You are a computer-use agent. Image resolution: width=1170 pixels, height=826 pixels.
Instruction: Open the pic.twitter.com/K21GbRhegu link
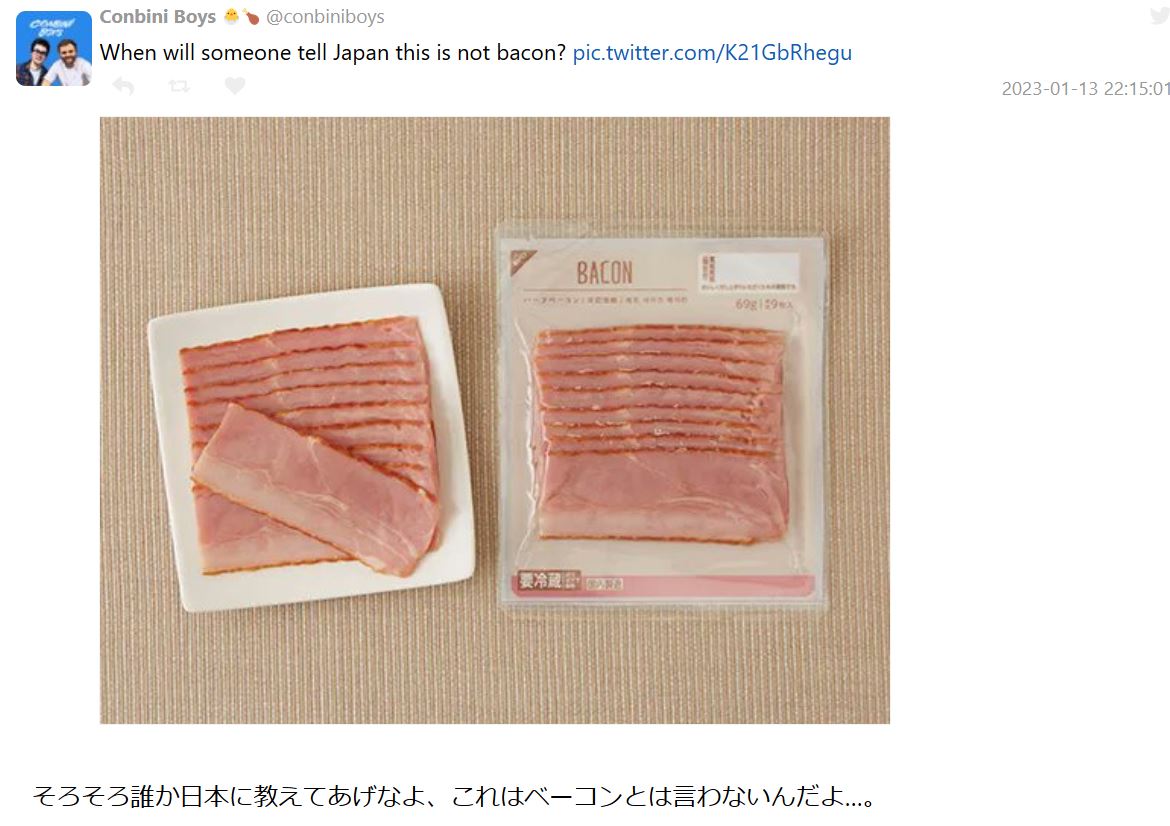pos(712,53)
